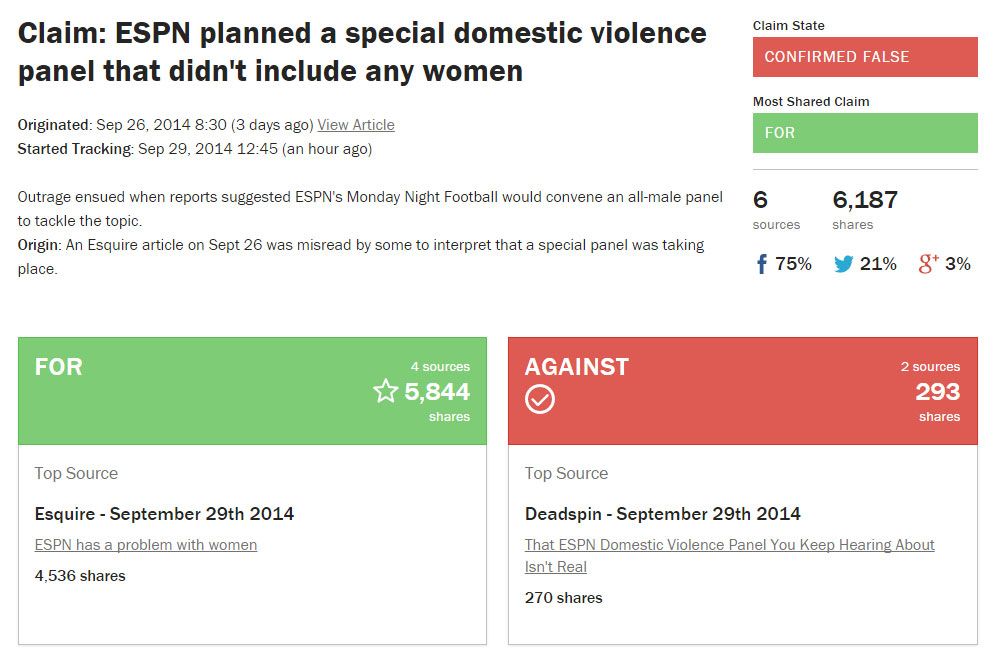Click the green FOR most shared badge

tap(865, 133)
